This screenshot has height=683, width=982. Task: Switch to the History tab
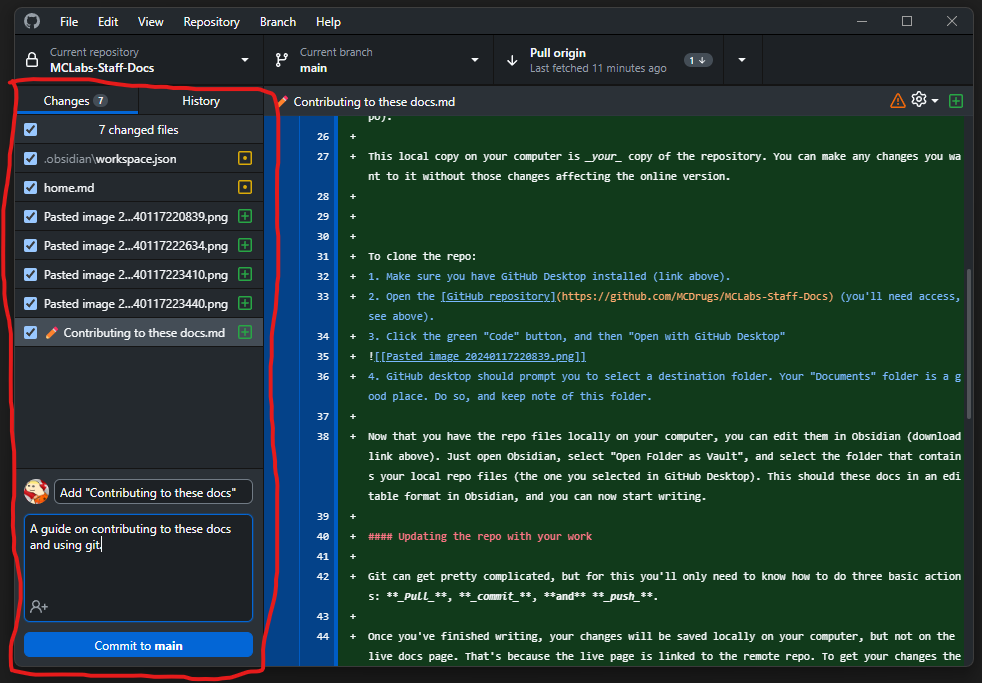pos(201,101)
